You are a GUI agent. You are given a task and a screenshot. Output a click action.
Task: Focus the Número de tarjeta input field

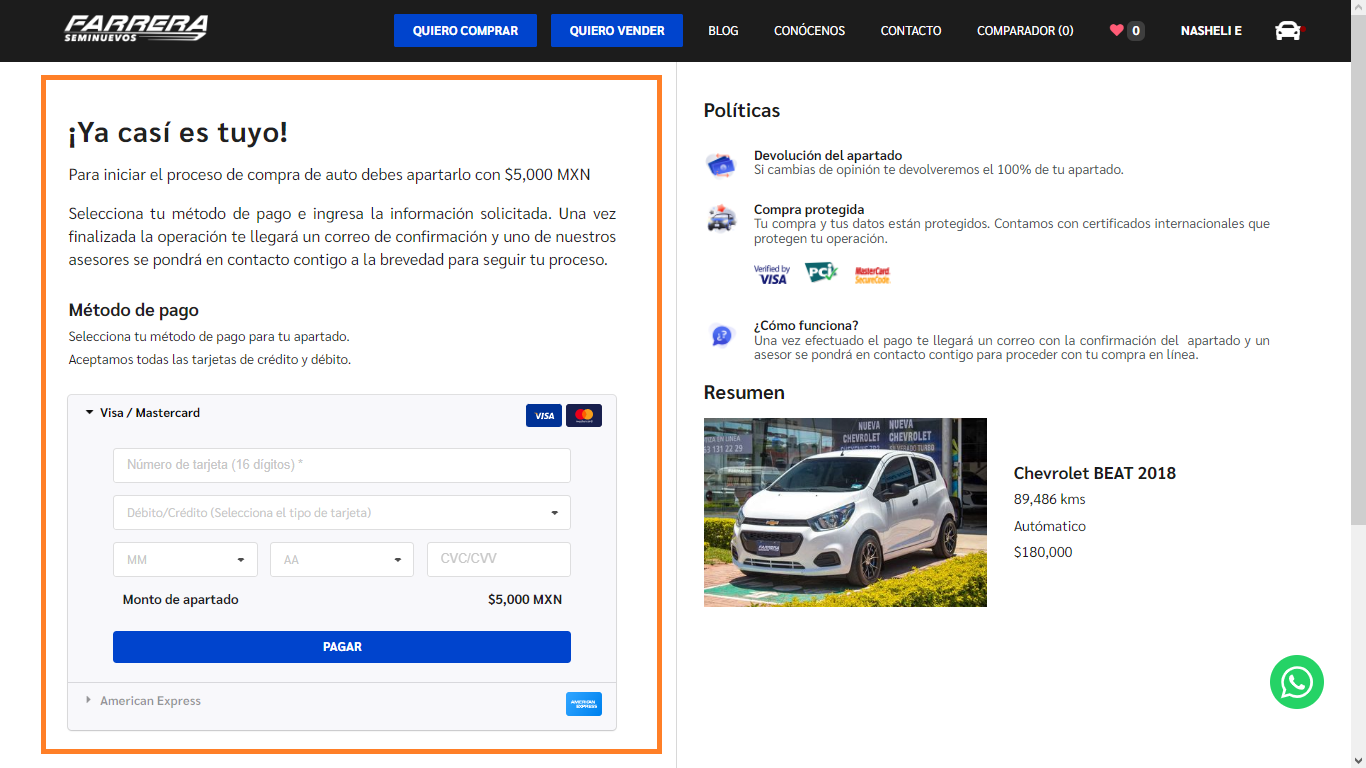click(x=342, y=465)
